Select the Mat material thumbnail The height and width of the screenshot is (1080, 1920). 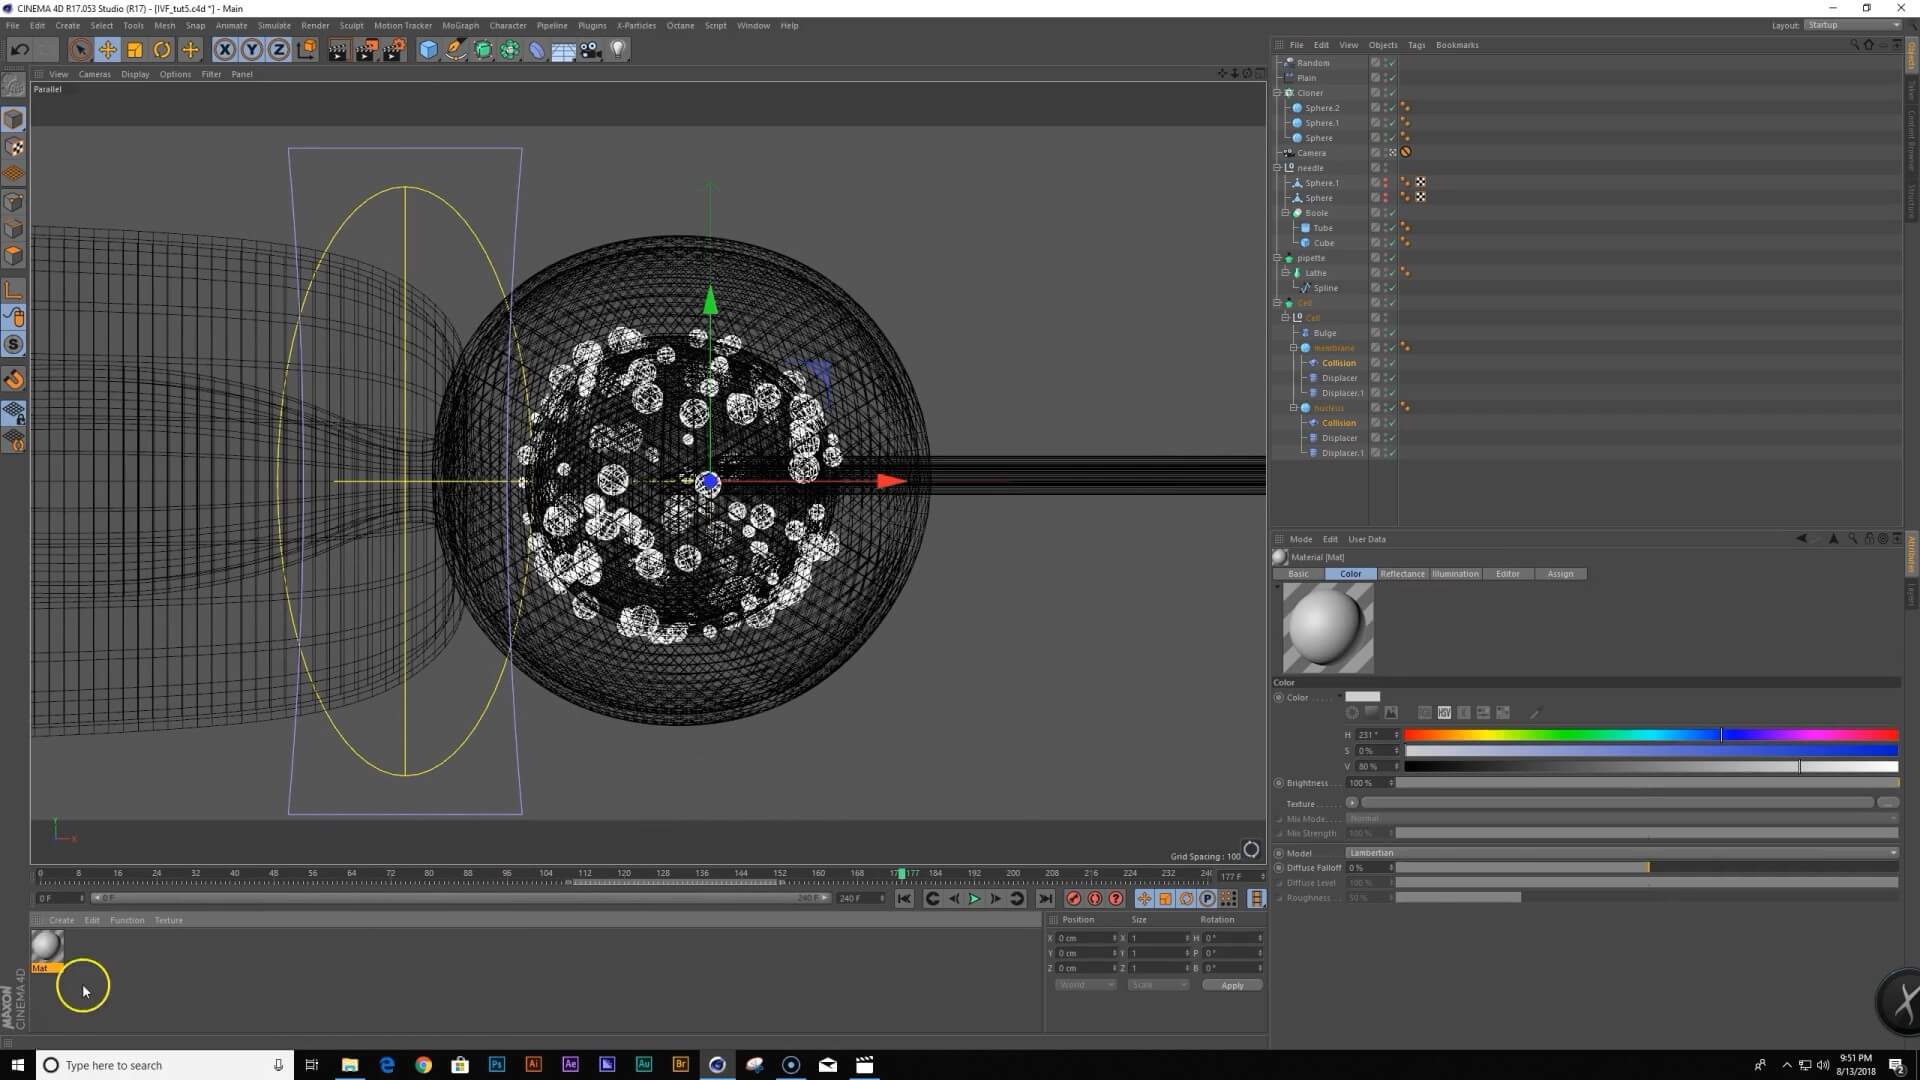(47, 946)
